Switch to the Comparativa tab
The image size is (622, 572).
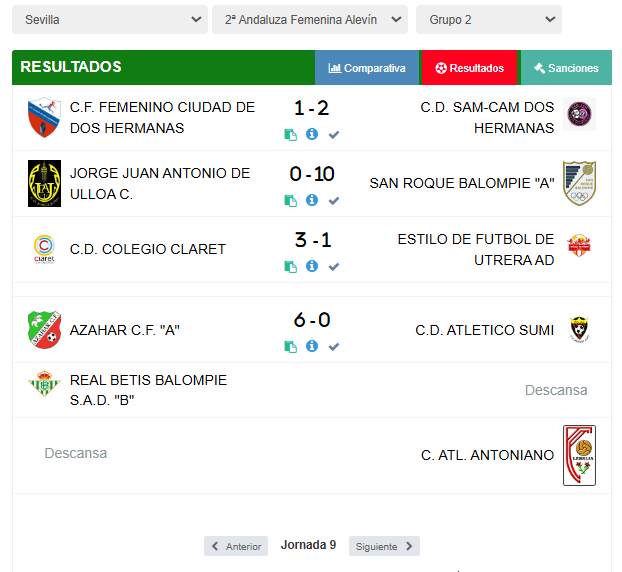pos(367,68)
